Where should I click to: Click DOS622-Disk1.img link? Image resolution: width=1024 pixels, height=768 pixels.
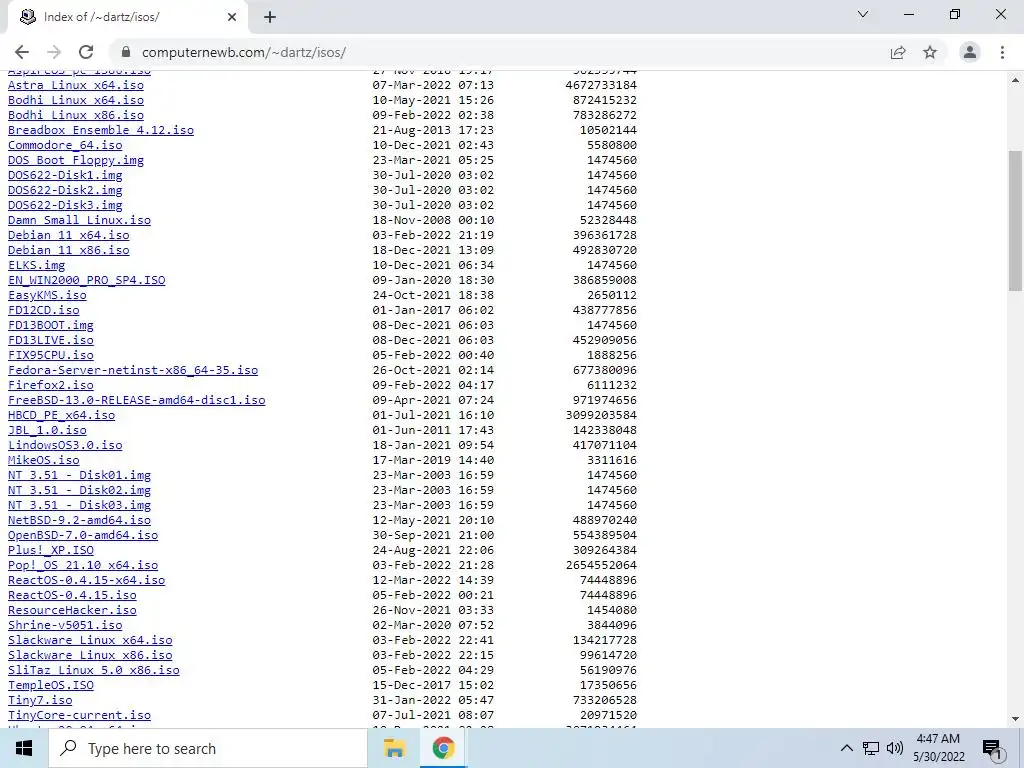(x=65, y=175)
